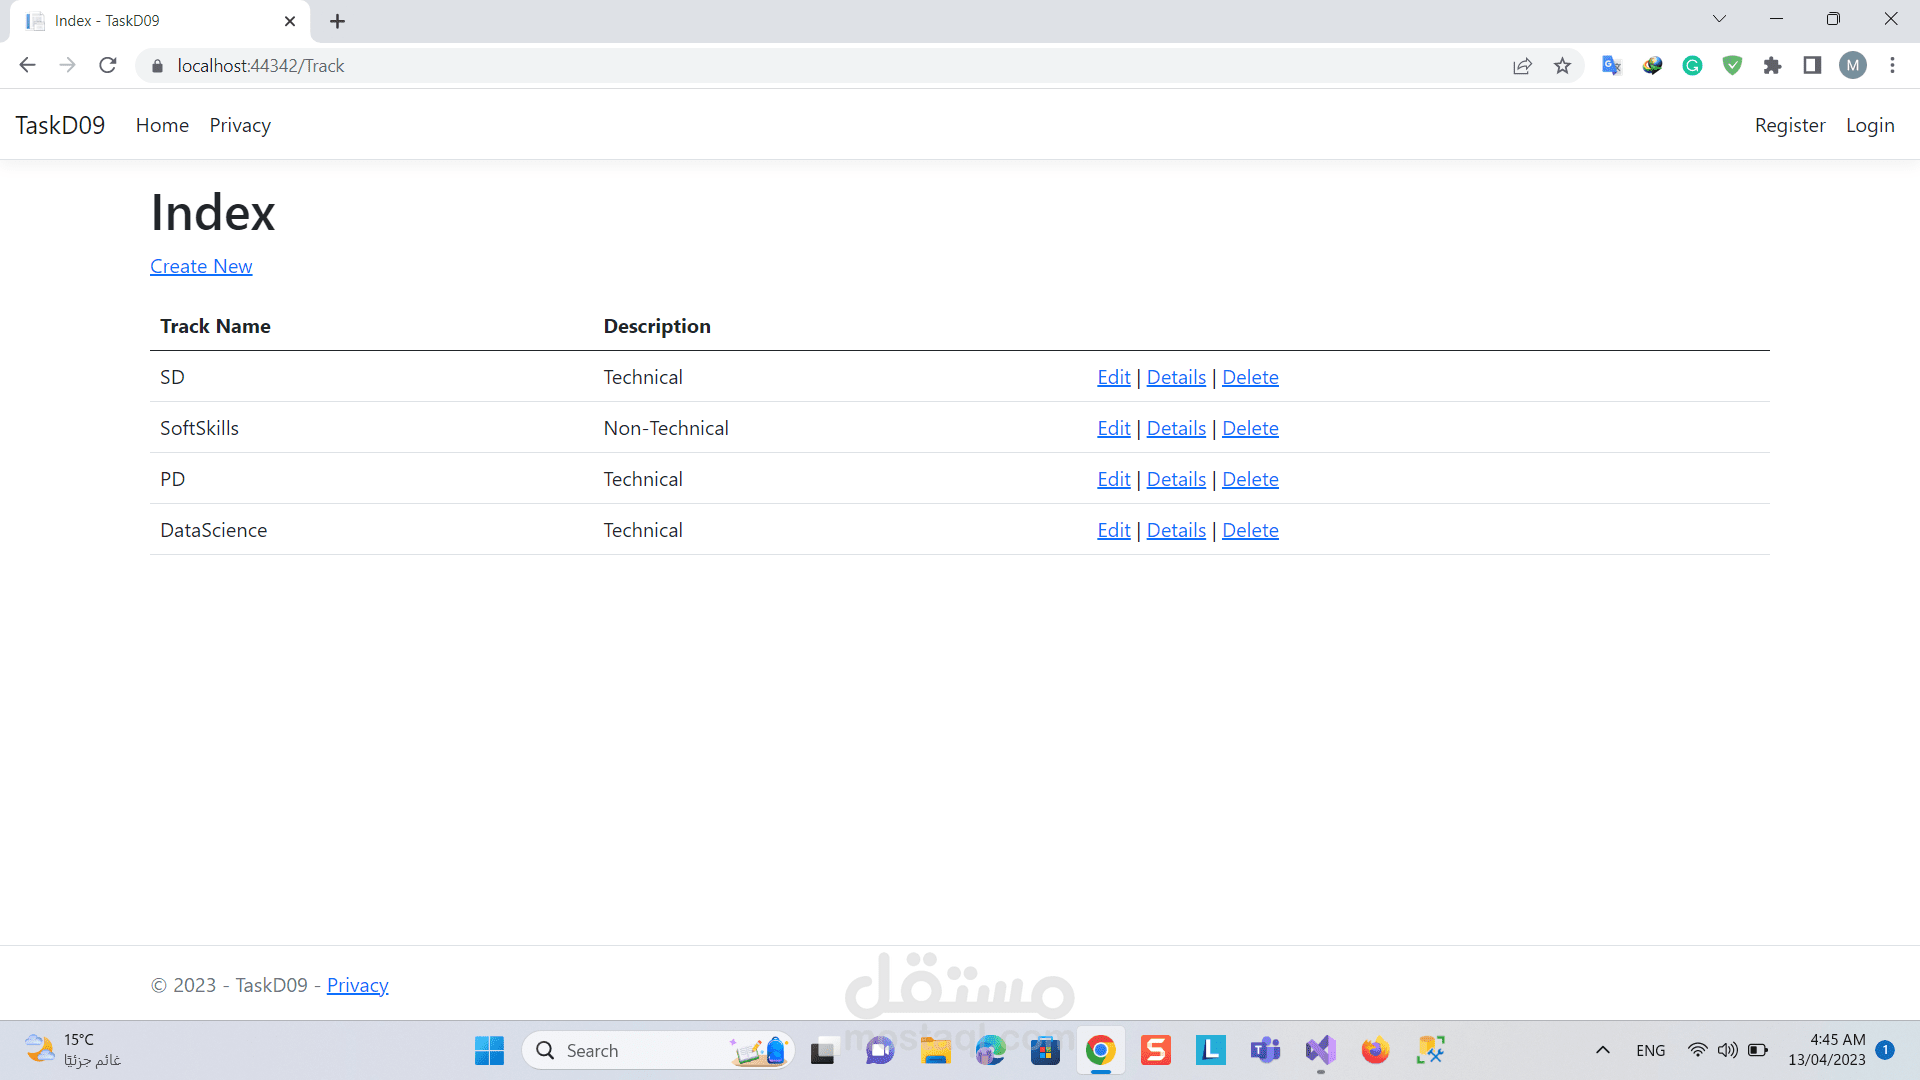
Task: Open the tab search chevron dropdown
Action: pos(1719,19)
